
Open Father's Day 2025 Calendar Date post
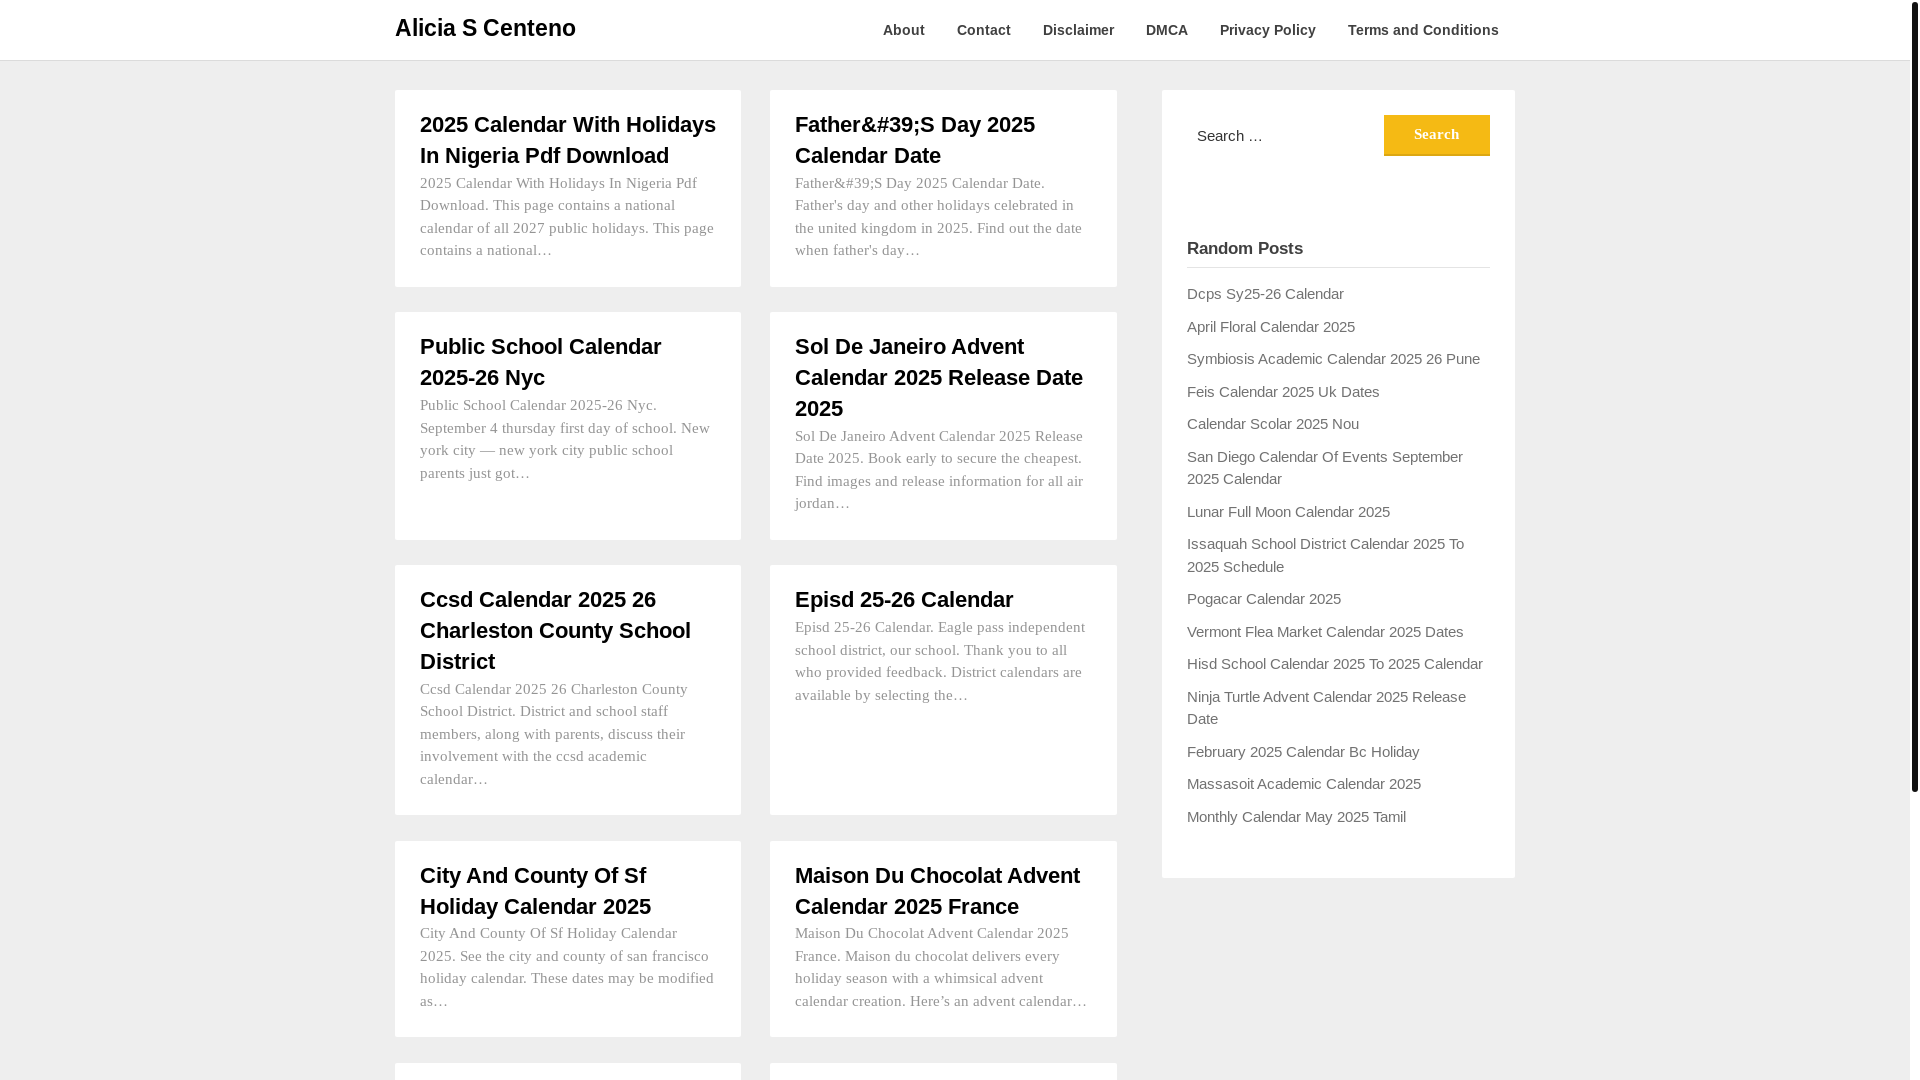point(914,140)
